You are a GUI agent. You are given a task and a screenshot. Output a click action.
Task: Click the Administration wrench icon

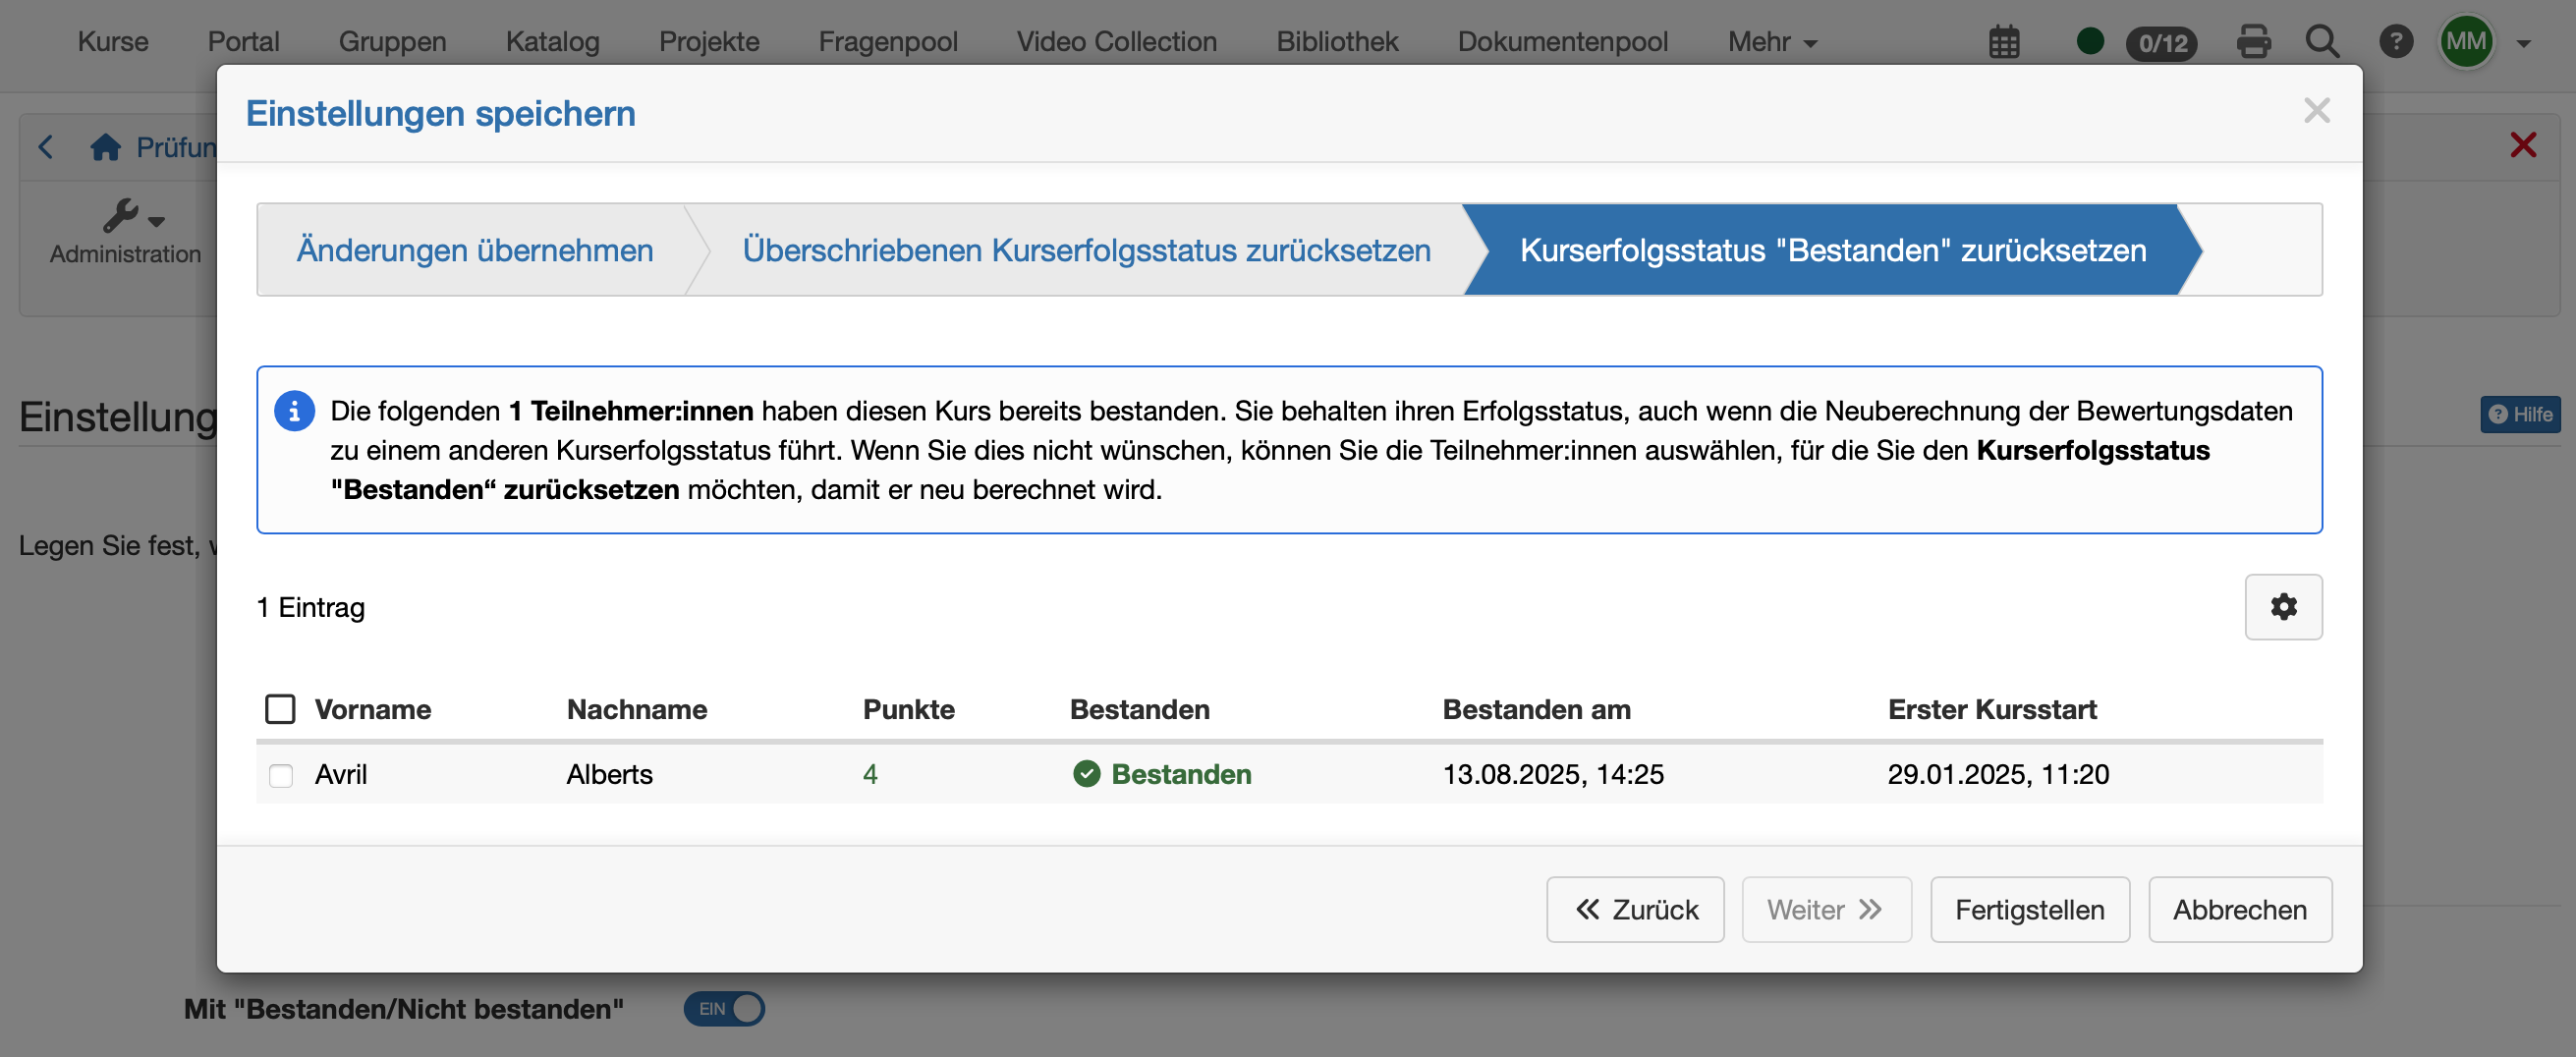[x=124, y=220]
